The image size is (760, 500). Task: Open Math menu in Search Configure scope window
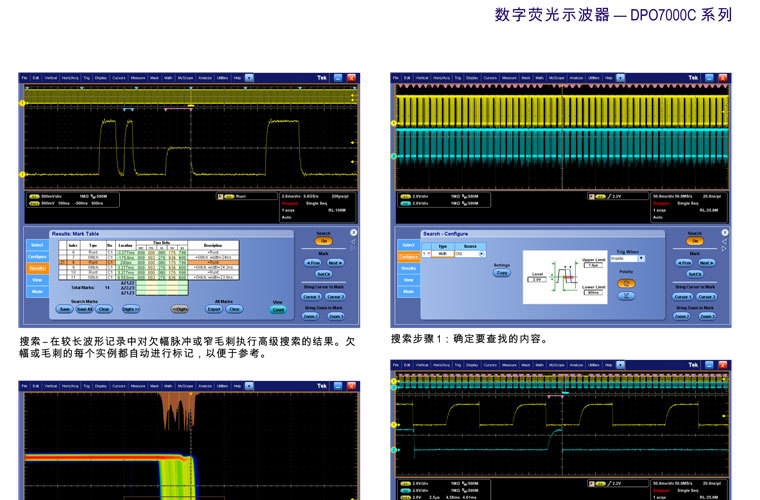click(539, 78)
